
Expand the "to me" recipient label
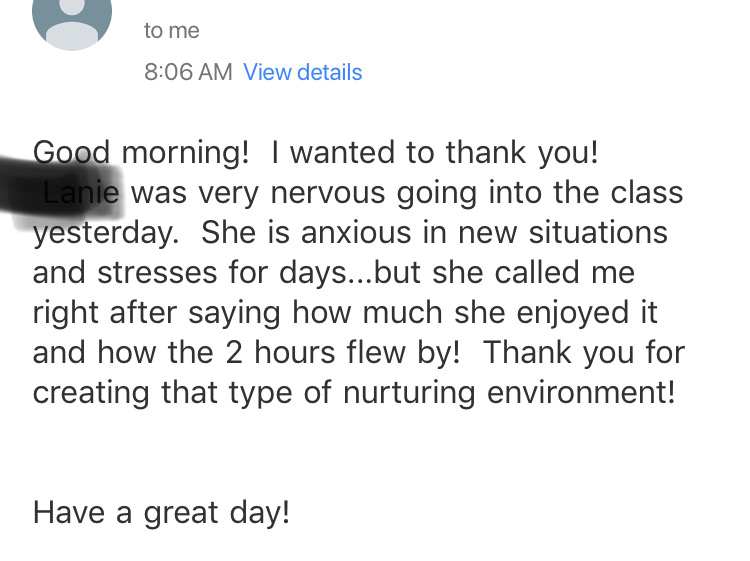(x=172, y=31)
